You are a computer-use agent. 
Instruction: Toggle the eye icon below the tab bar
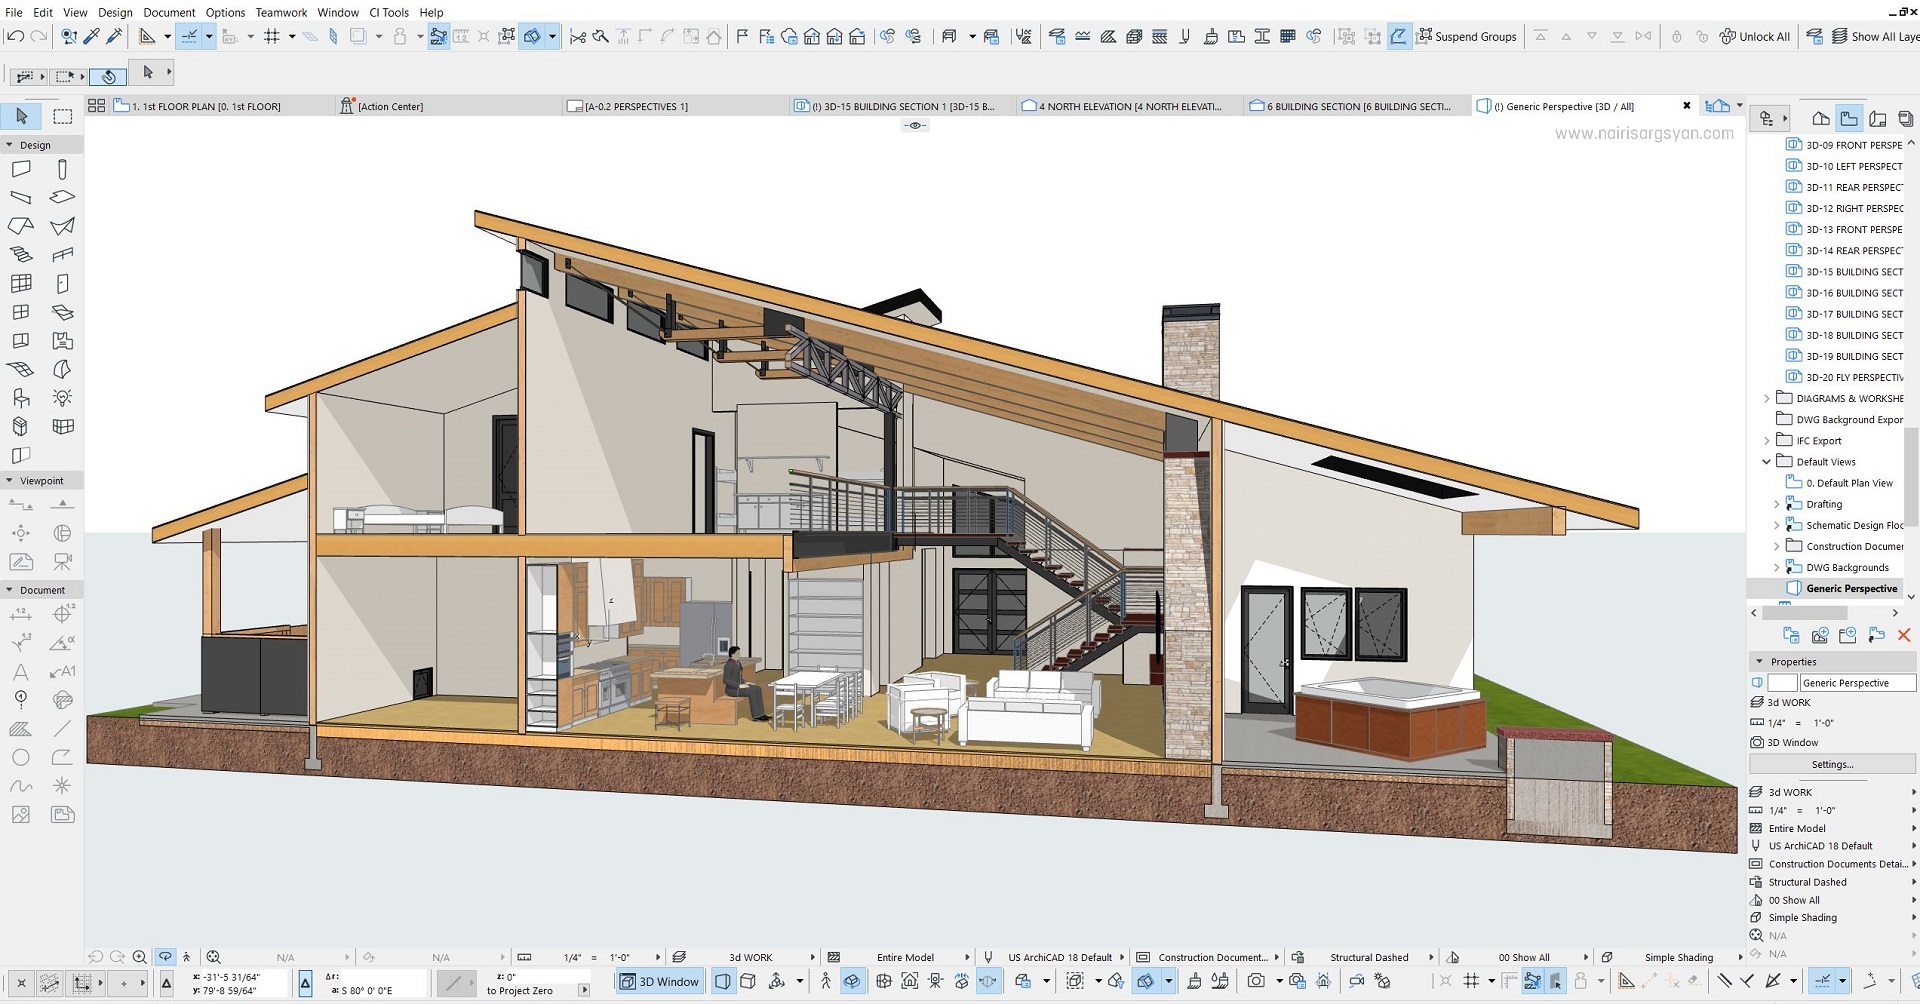click(914, 125)
